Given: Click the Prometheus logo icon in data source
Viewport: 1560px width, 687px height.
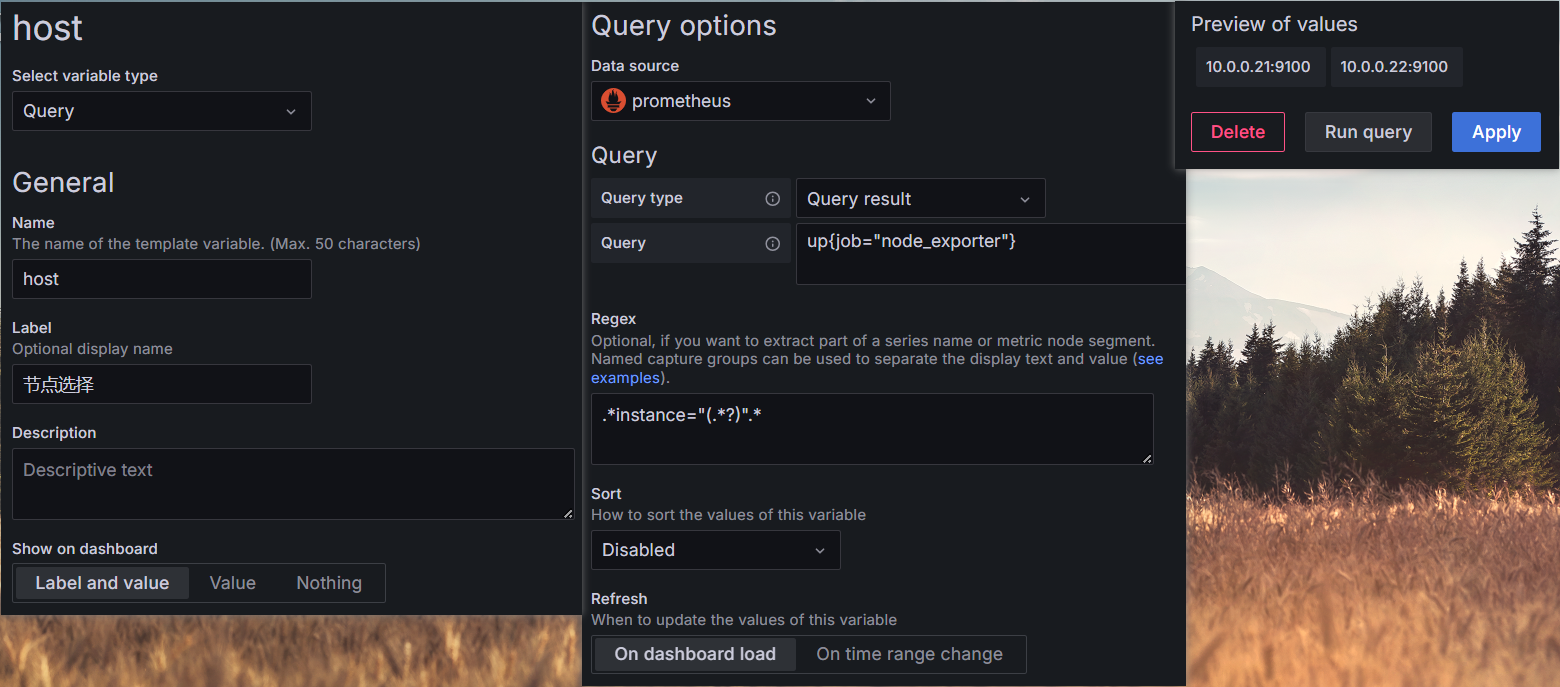Looking at the screenshot, I should tap(613, 101).
